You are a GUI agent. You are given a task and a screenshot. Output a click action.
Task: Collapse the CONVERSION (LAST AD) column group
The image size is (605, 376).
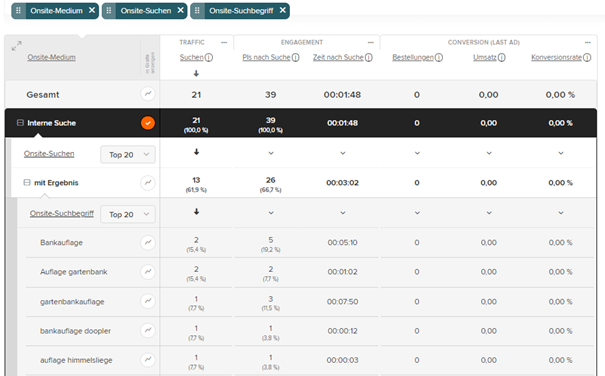point(588,42)
